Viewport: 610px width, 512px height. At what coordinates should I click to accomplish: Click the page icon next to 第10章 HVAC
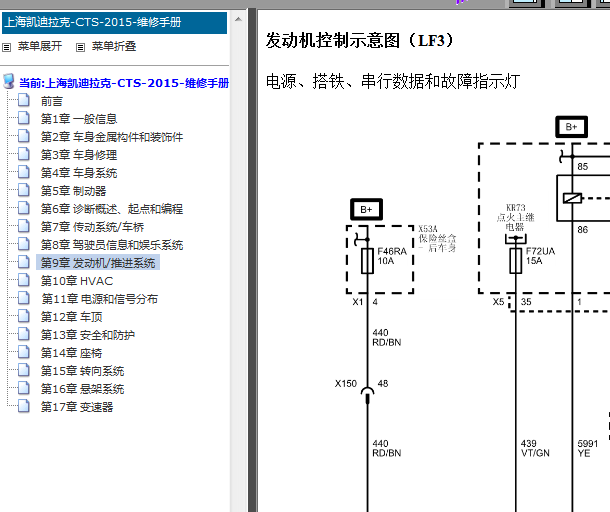pos(24,280)
